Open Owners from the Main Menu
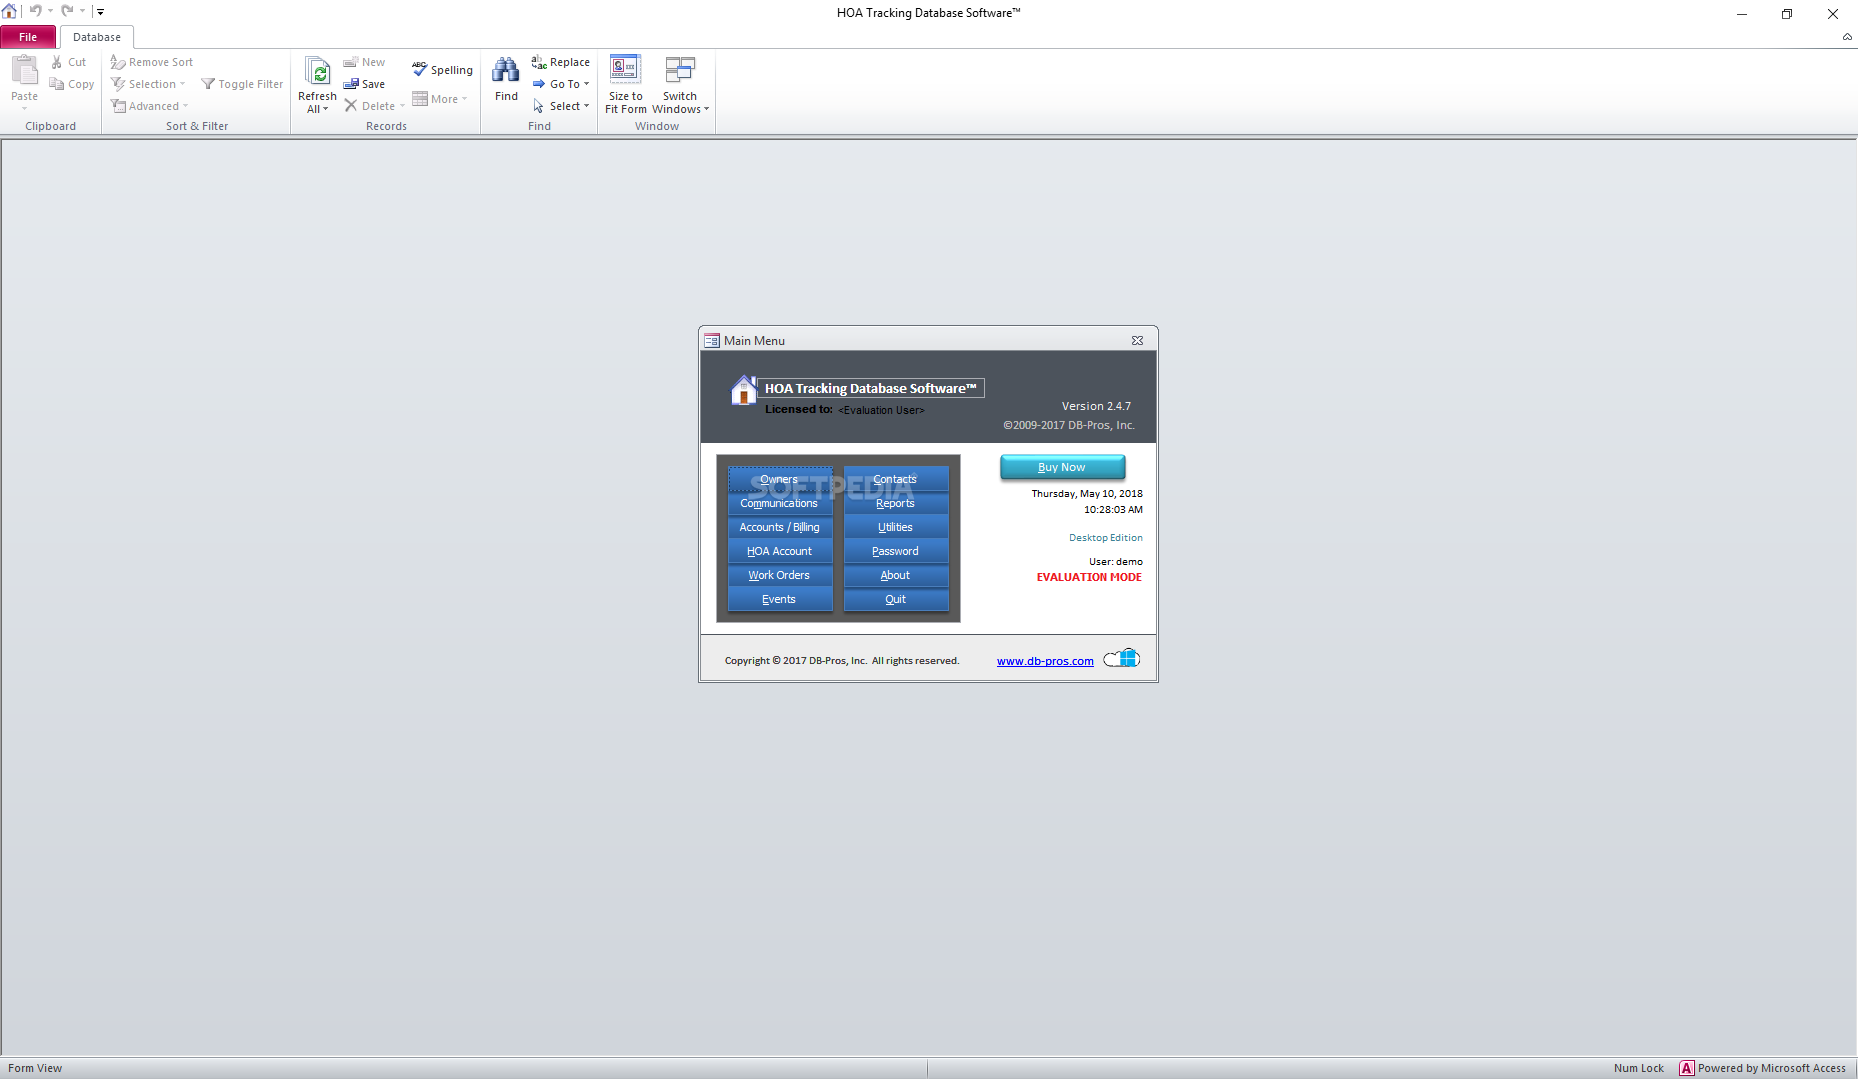 780,479
